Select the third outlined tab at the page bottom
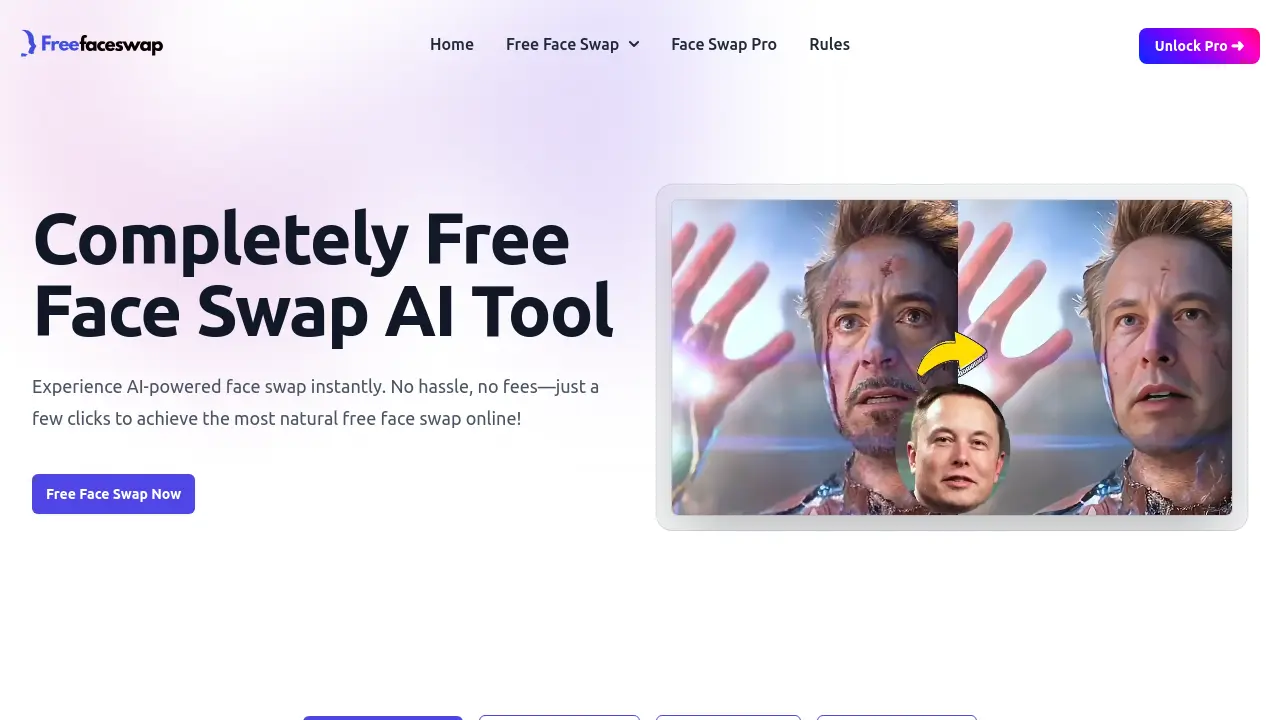The width and height of the screenshot is (1280, 720). (728, 717)
